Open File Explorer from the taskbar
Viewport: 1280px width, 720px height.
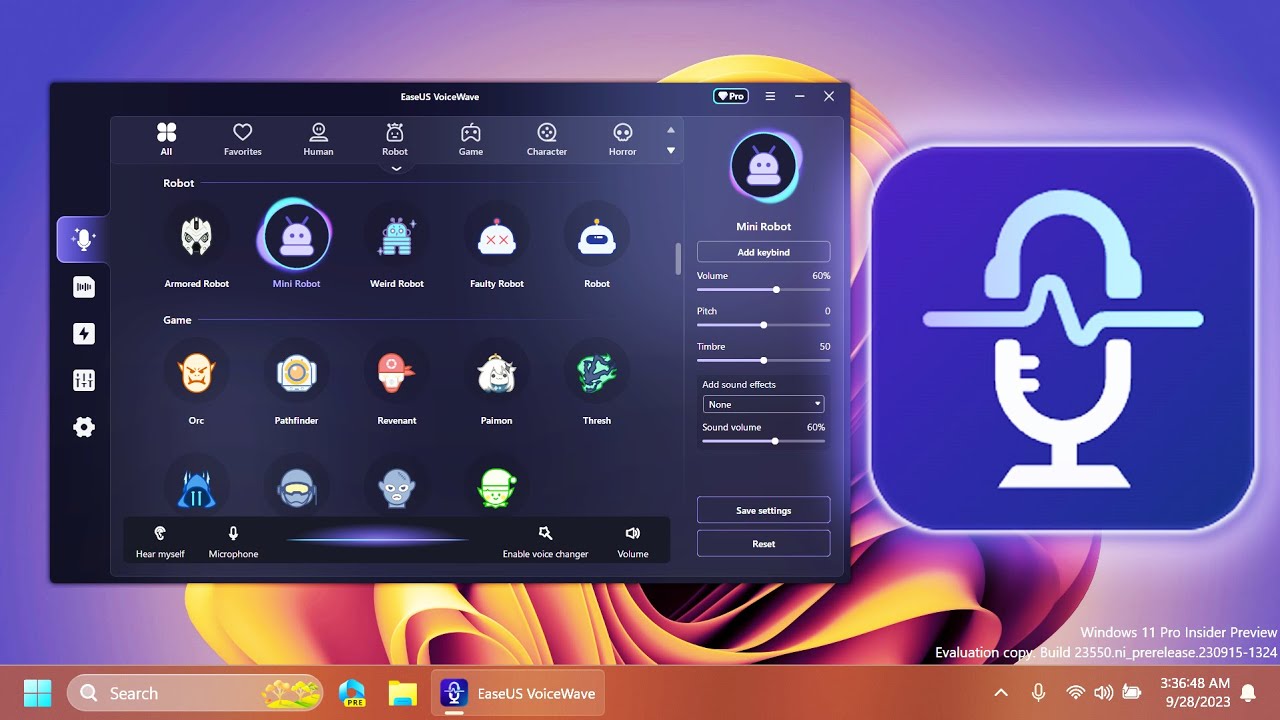(402, 693)
